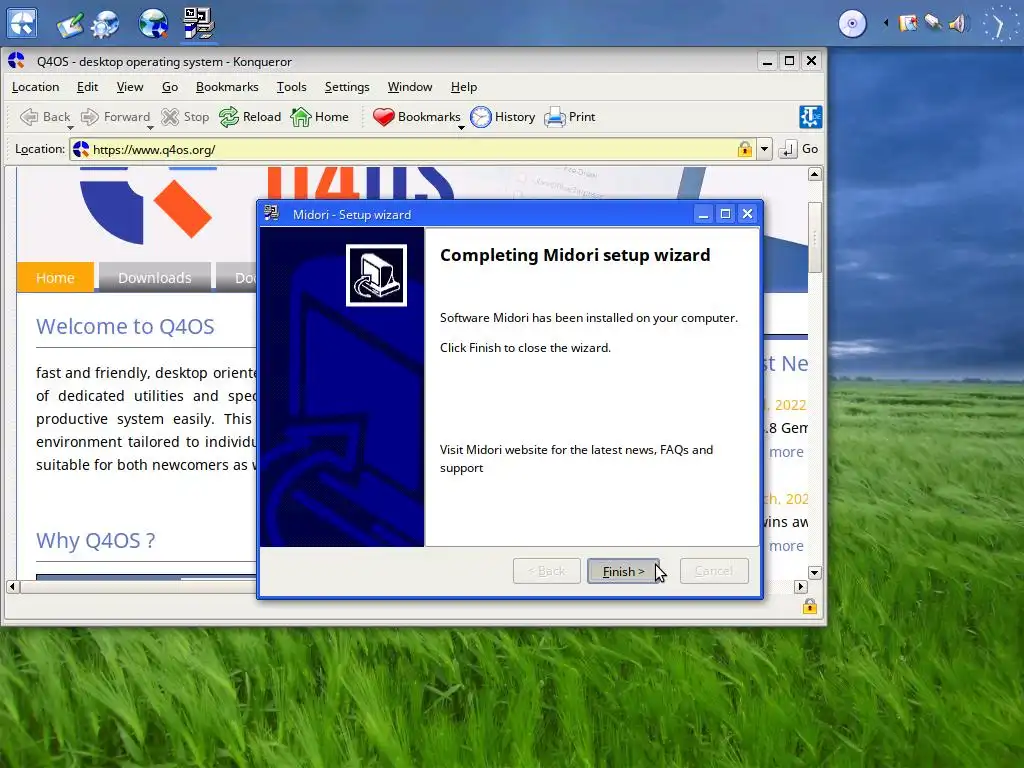1024x768 pixels.
Task: Click the disabled Cancel wizard button
Action: pyautogui.click(x=714, y=571)
